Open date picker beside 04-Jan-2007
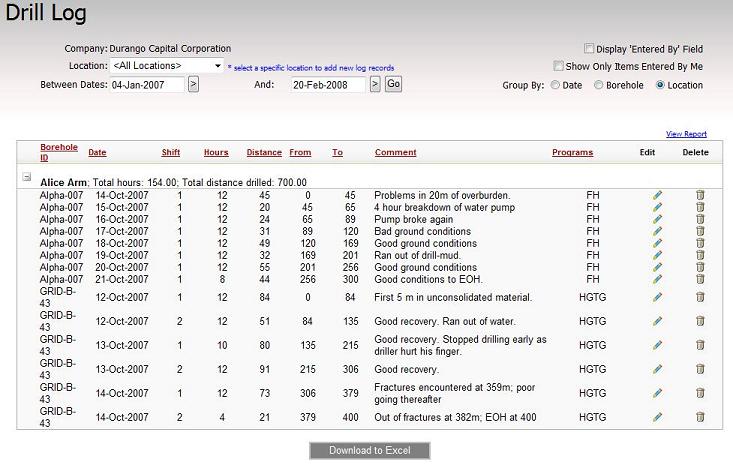This screenshot has height=471, width=733. [x=193, y=85]
